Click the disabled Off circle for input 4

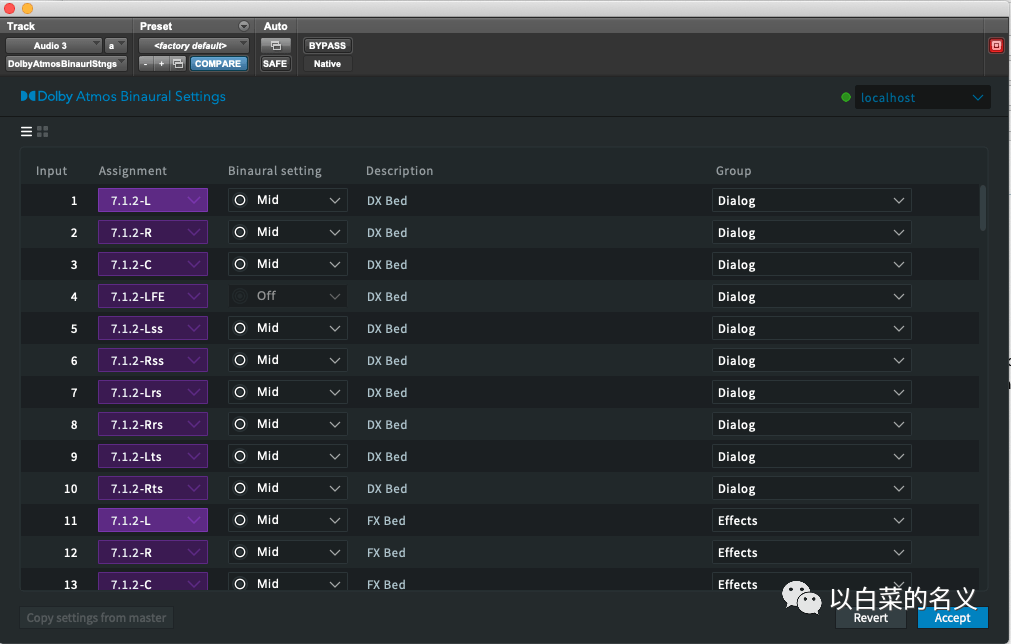point(240,296)
